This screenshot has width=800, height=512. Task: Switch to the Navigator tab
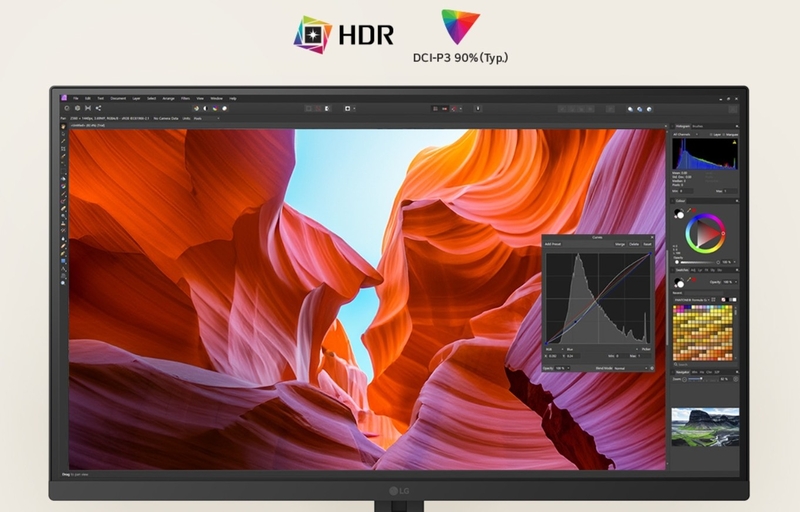[682, 372]
